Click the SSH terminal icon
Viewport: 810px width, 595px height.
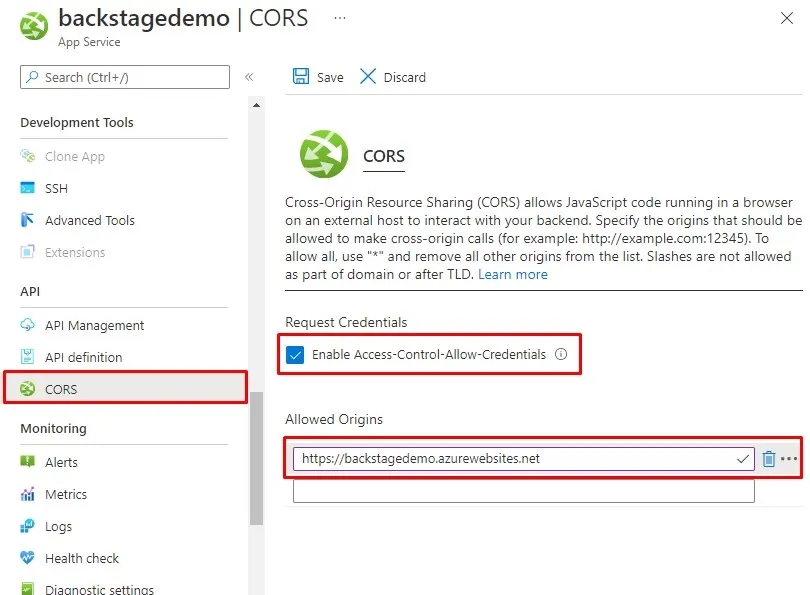tap(27, 187)
